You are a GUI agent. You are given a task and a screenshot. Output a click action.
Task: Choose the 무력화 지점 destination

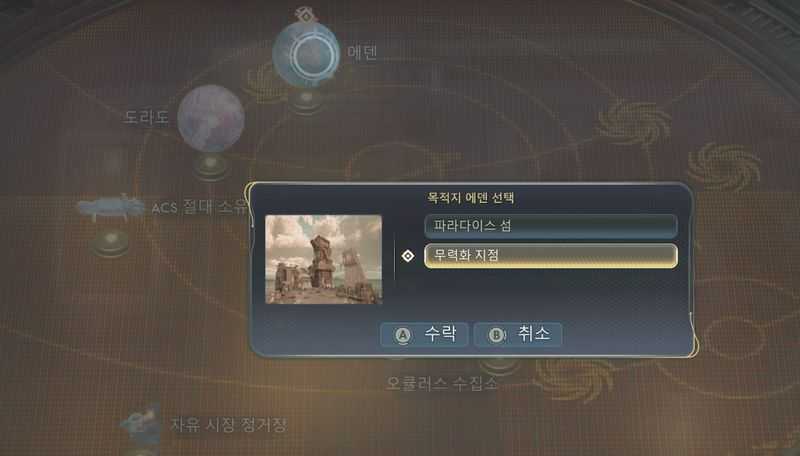[551, 256]
